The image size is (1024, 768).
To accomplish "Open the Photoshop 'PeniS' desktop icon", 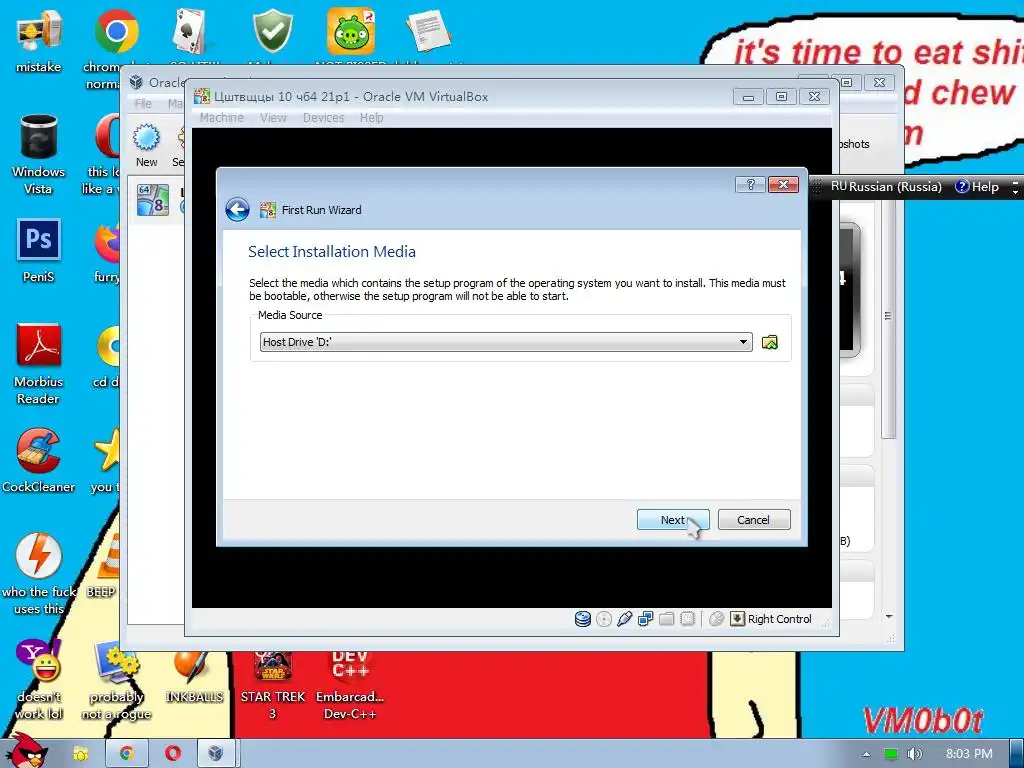I will coord(39,251).
